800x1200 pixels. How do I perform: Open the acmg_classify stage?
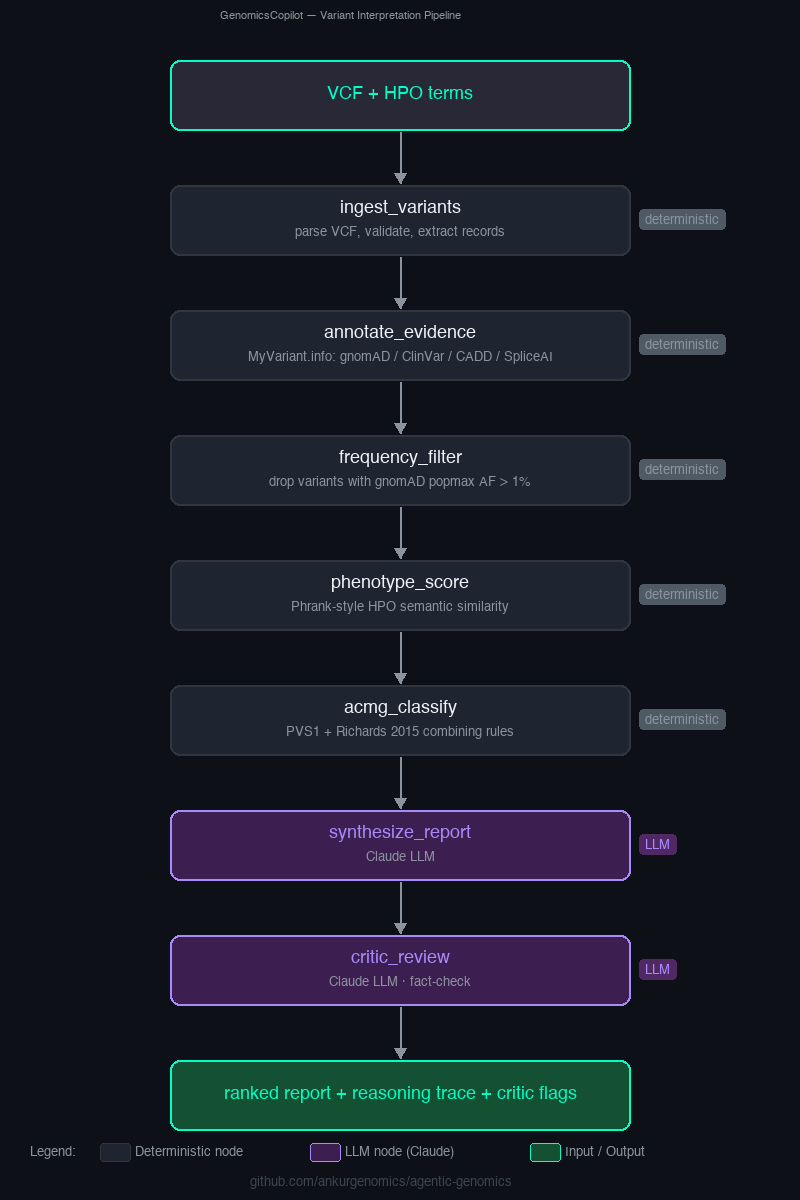[400, 720]
